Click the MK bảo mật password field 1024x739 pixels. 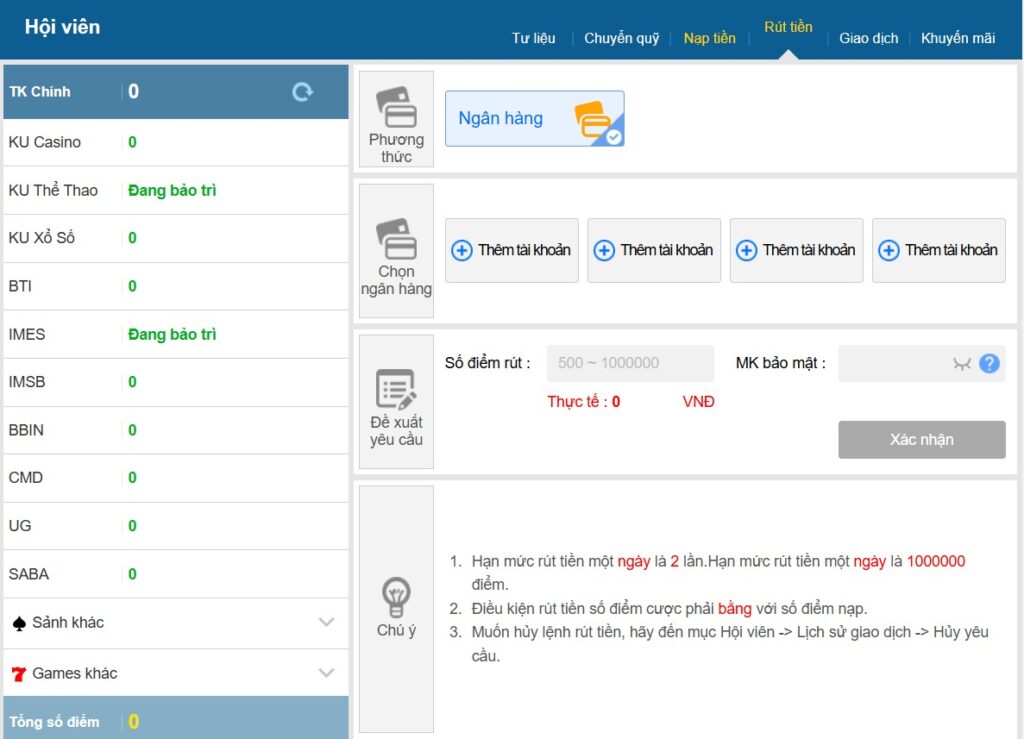[x=892, y=363]
